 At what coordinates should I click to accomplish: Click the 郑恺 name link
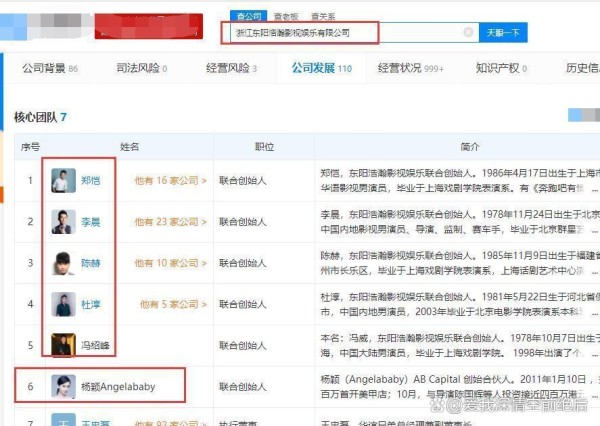pyautogui.click(x=91, y=180)
